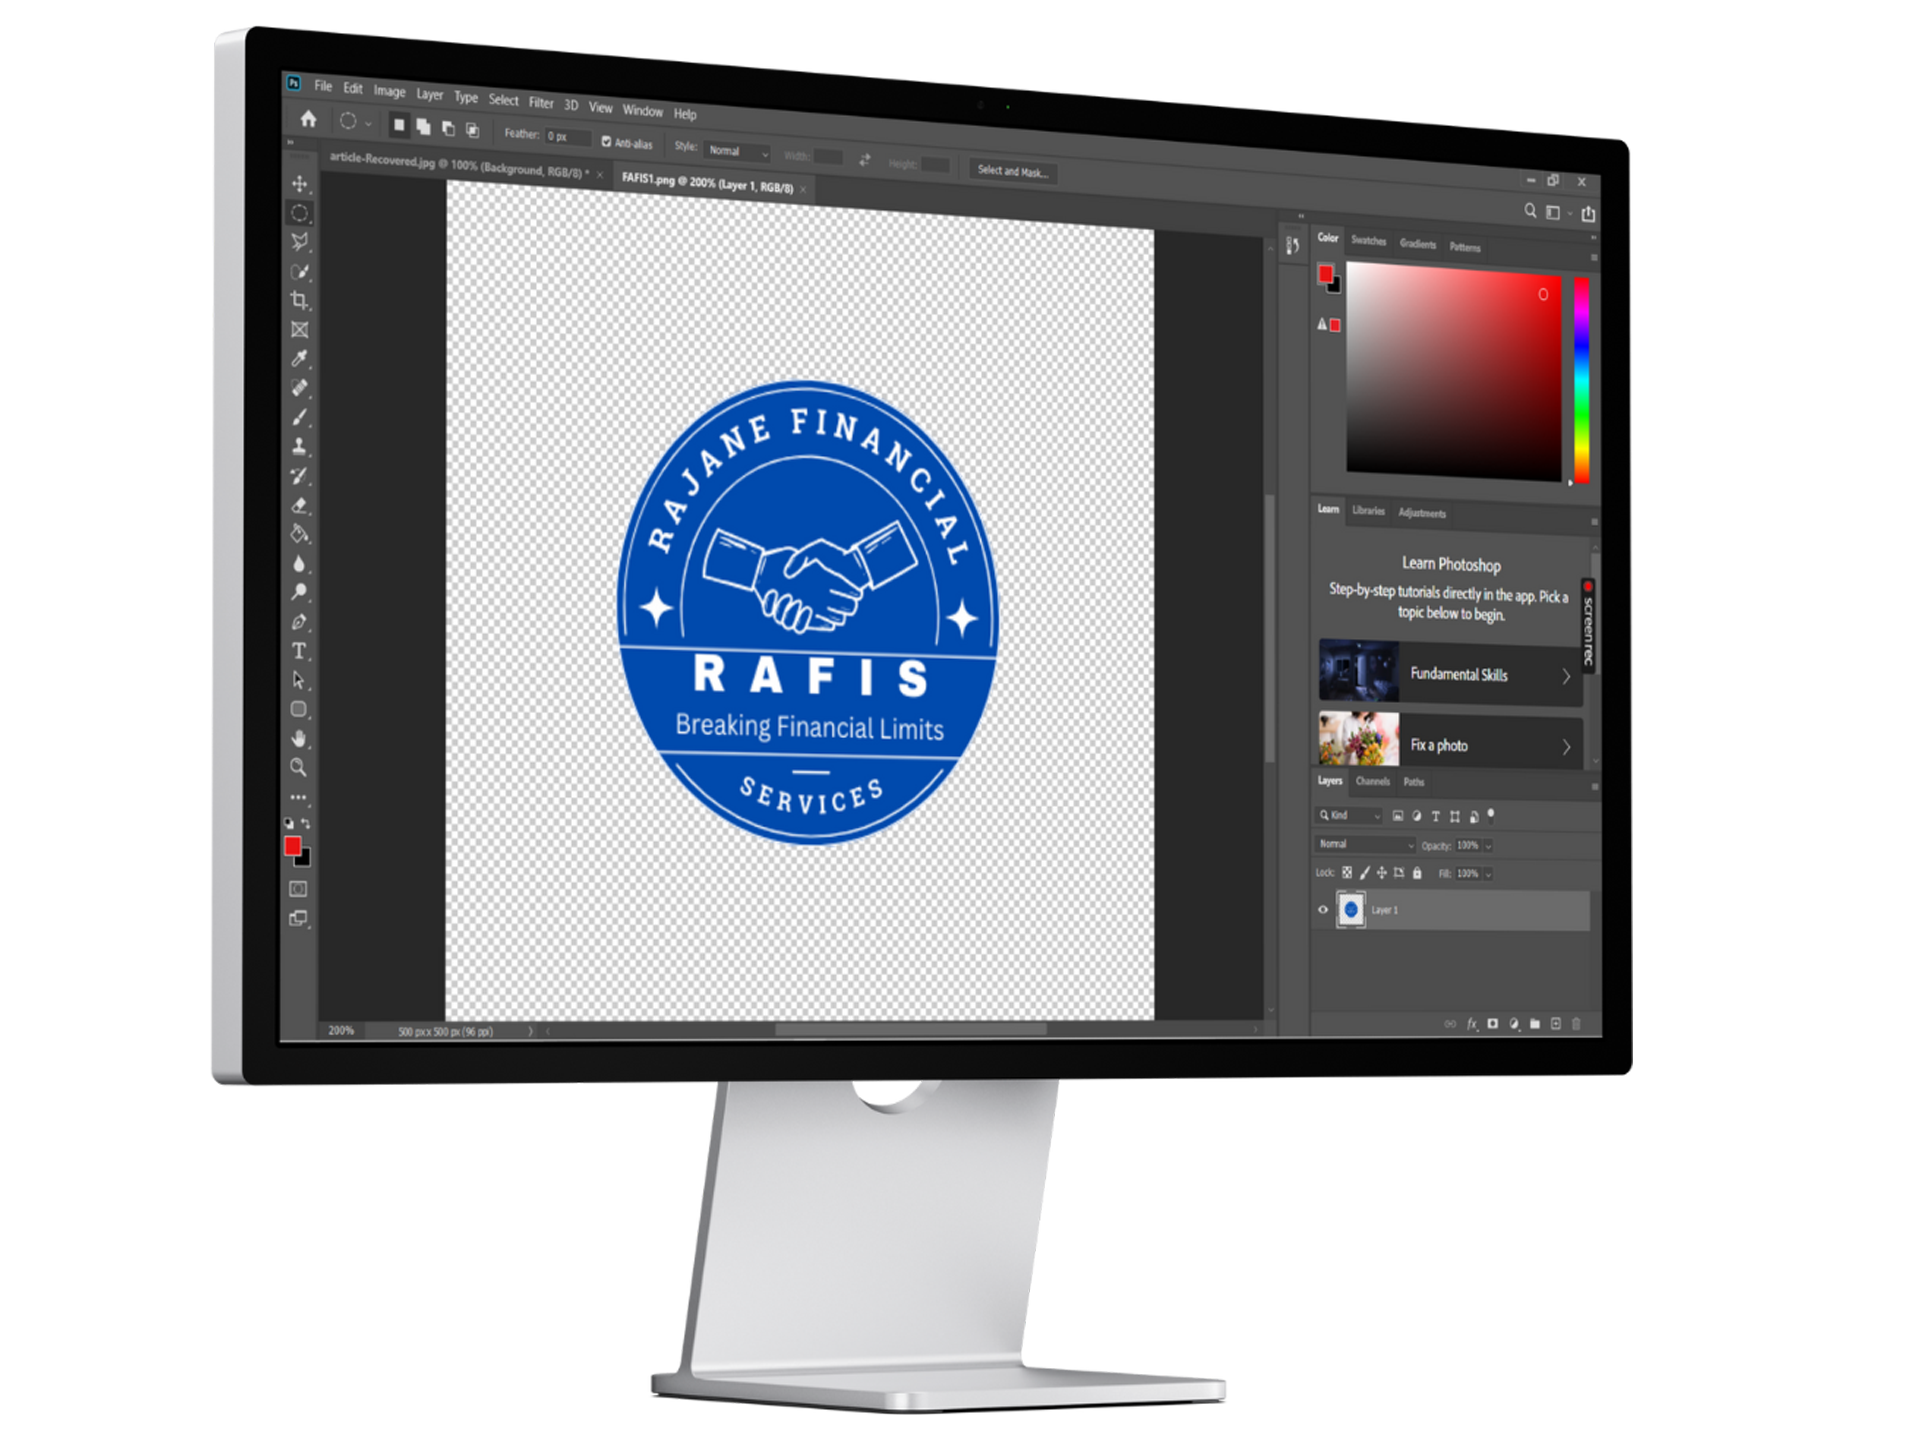Screen dimensions: 1920x1440
Task: Toggle lock image pixels brush icon
Action: pos(1365,873)
